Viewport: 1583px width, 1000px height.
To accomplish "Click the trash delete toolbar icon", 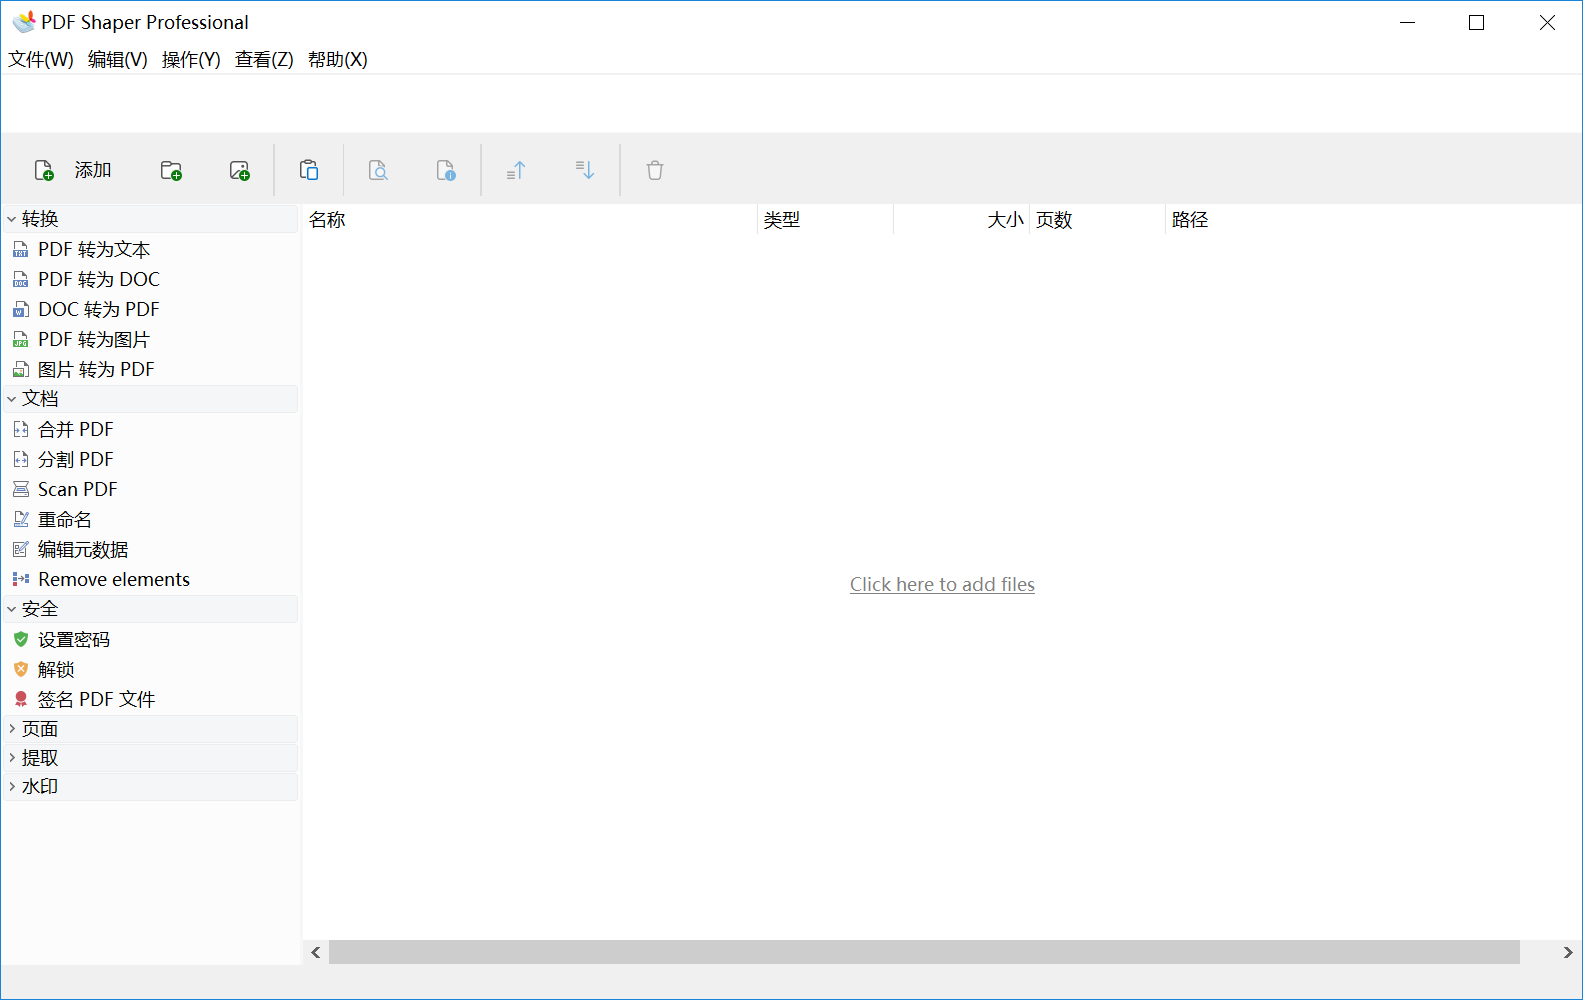I will 655,170.
